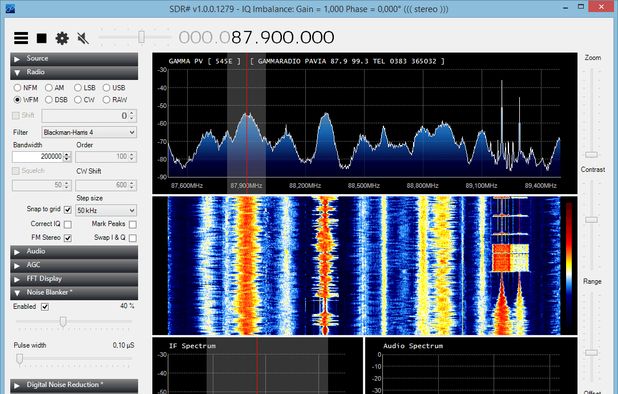The width and height of the screenshot is (618, 394).
Task: Toggle the Snap to grid checkbox
Action: [x=68, y=210]
